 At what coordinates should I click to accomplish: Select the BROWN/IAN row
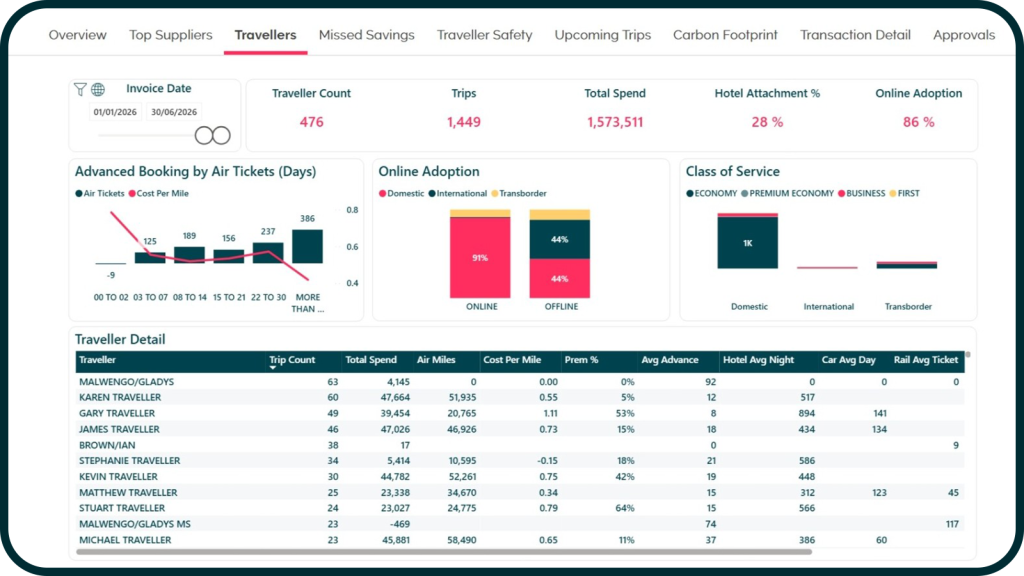520,445
